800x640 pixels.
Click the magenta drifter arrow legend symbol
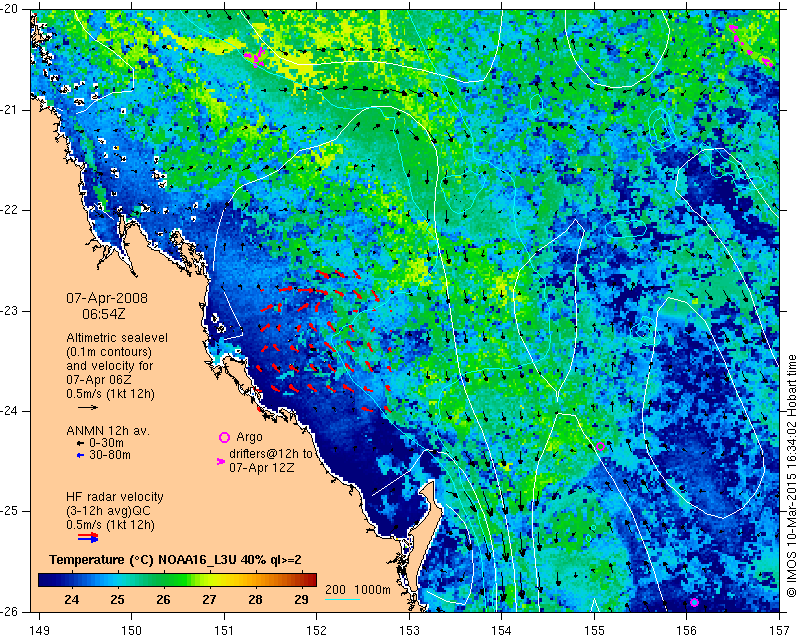pos(221,461)
